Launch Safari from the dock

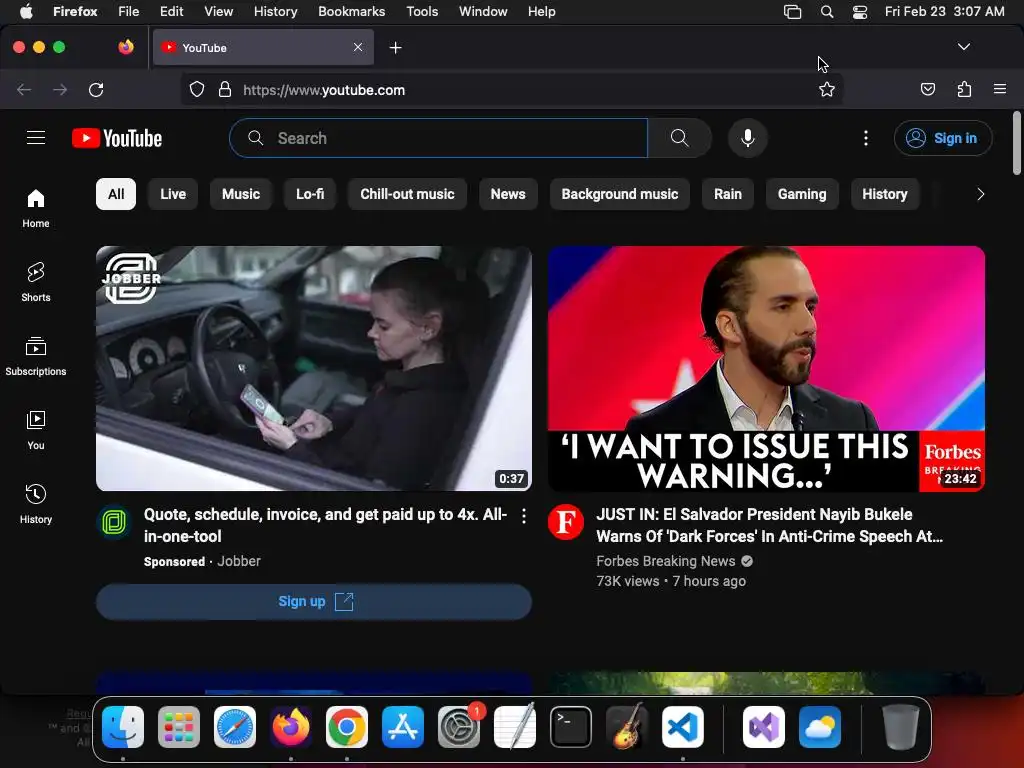point(235,727)
